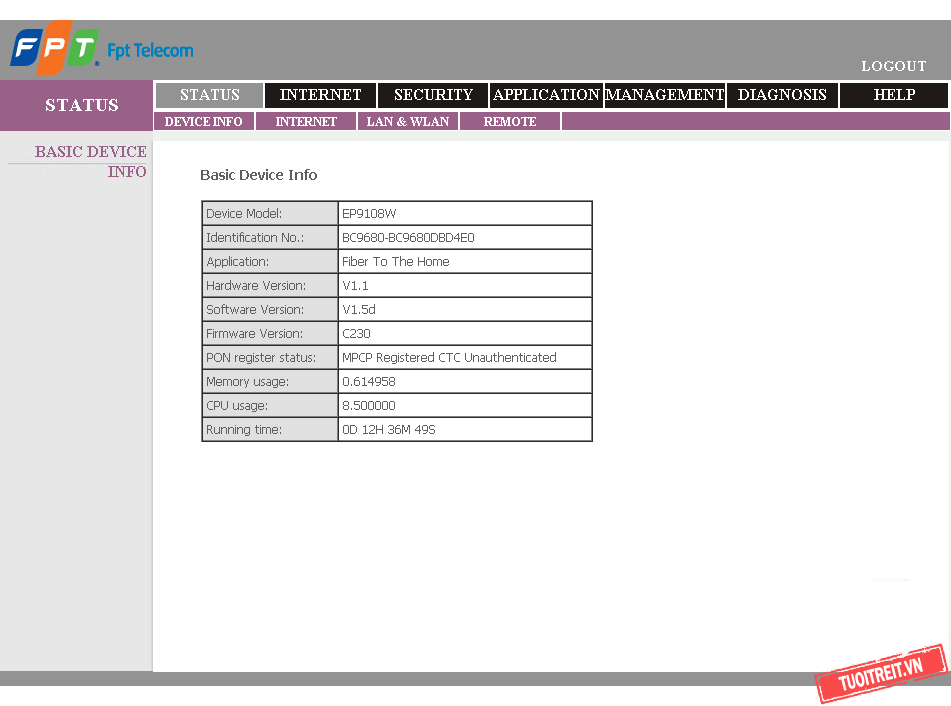Viewport: 951px width, 706px height.
Task: Click the PON register status value cell
Action: [449, 358]
